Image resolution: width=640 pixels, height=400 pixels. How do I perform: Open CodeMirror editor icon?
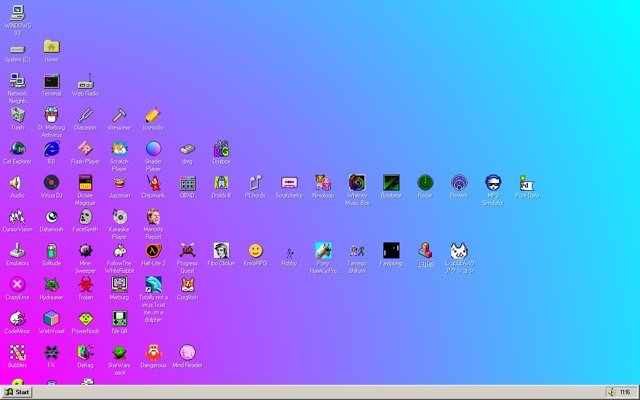pyautogui.click(x=18, y=318)
